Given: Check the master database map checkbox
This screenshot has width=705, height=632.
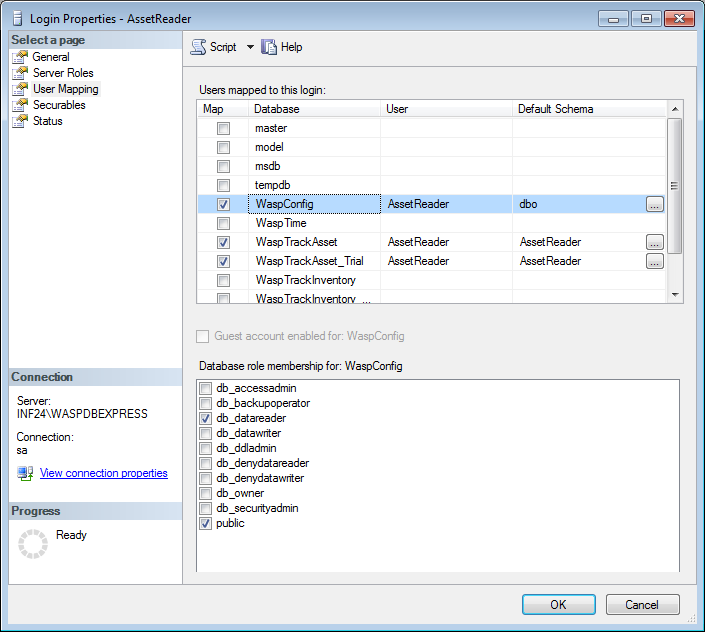Looking at the screenshot, I should tap(223, 129).
